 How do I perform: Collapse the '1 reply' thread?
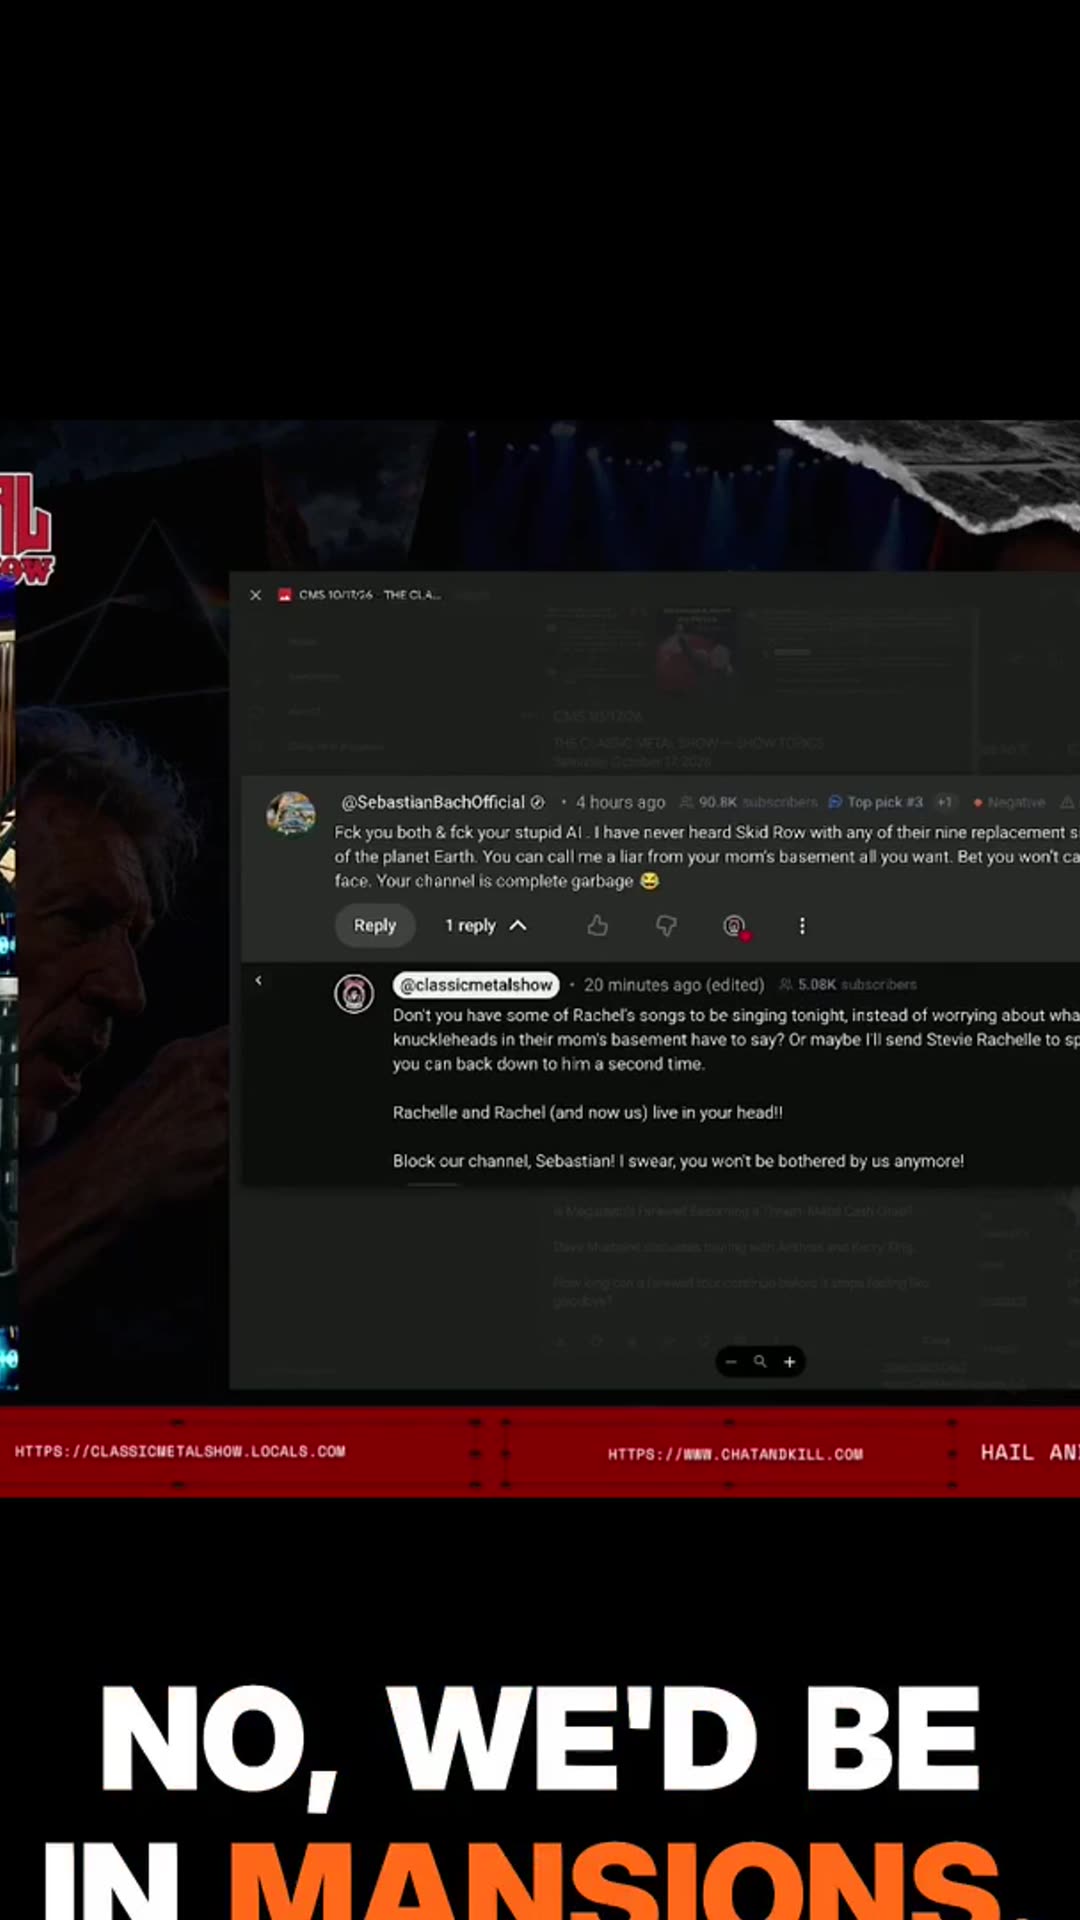[486, 926]
